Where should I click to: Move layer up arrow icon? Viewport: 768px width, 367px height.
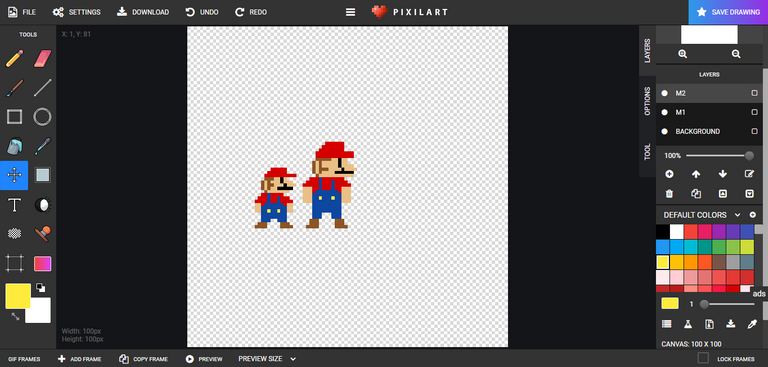click(696, 174)
